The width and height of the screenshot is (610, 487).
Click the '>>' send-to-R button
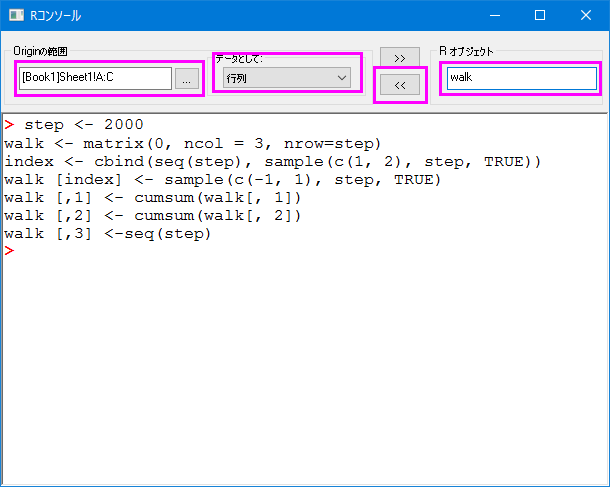tap(400, 58)
